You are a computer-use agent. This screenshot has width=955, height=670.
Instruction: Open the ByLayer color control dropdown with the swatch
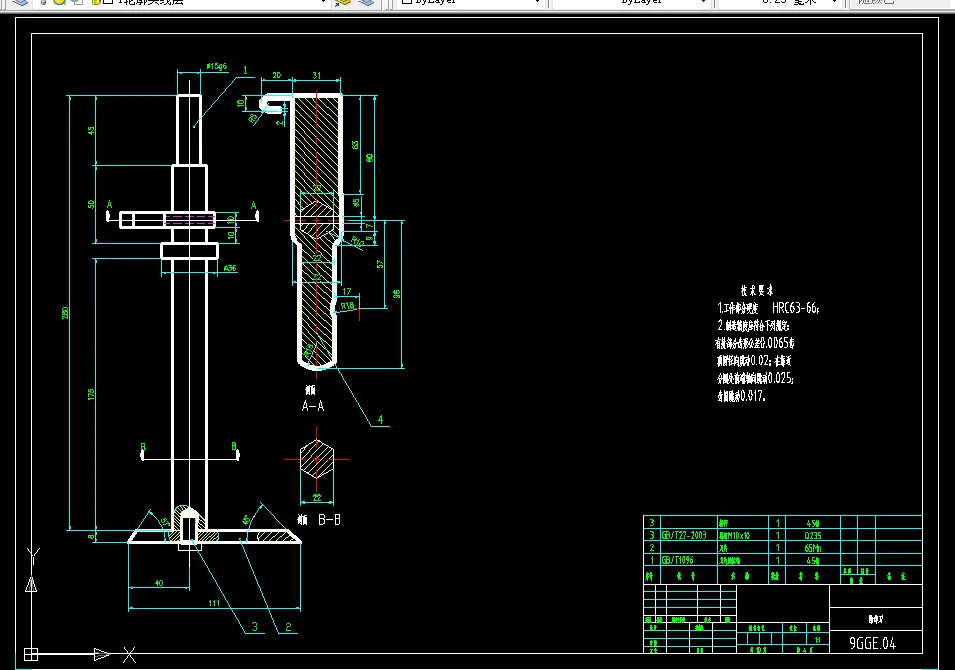click(470, 2)
